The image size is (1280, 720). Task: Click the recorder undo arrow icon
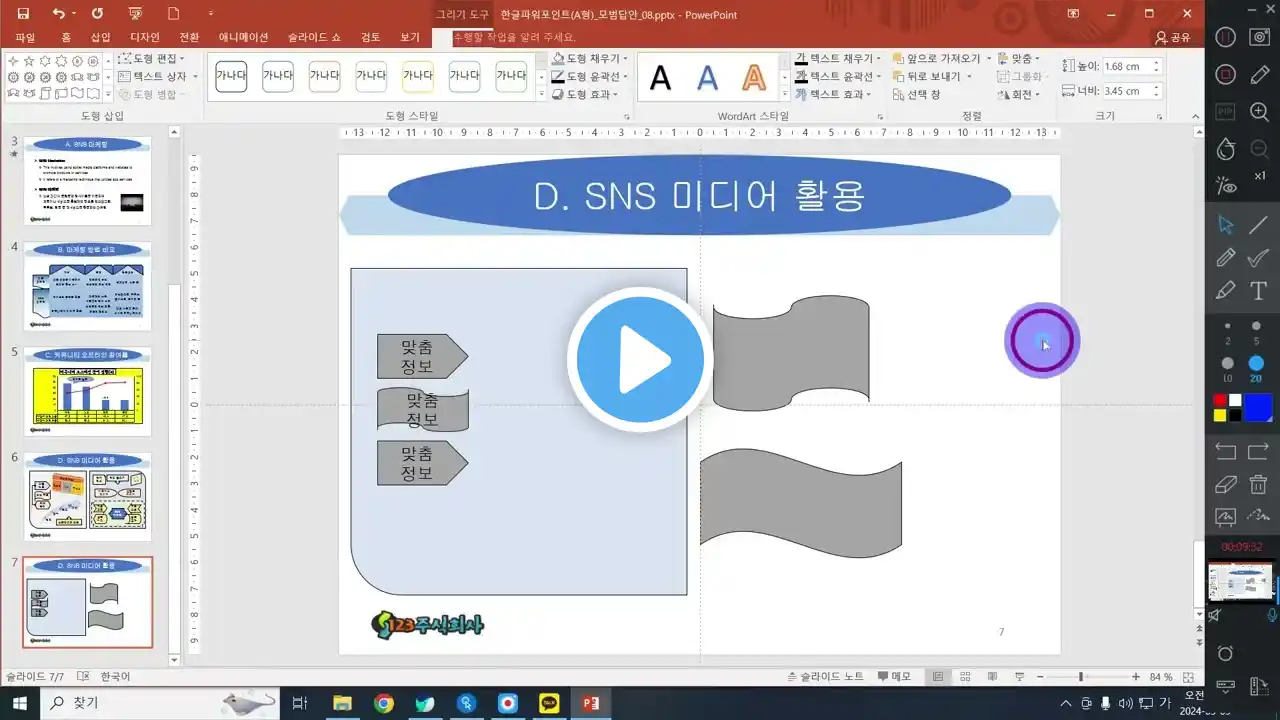coord(1226,451)
